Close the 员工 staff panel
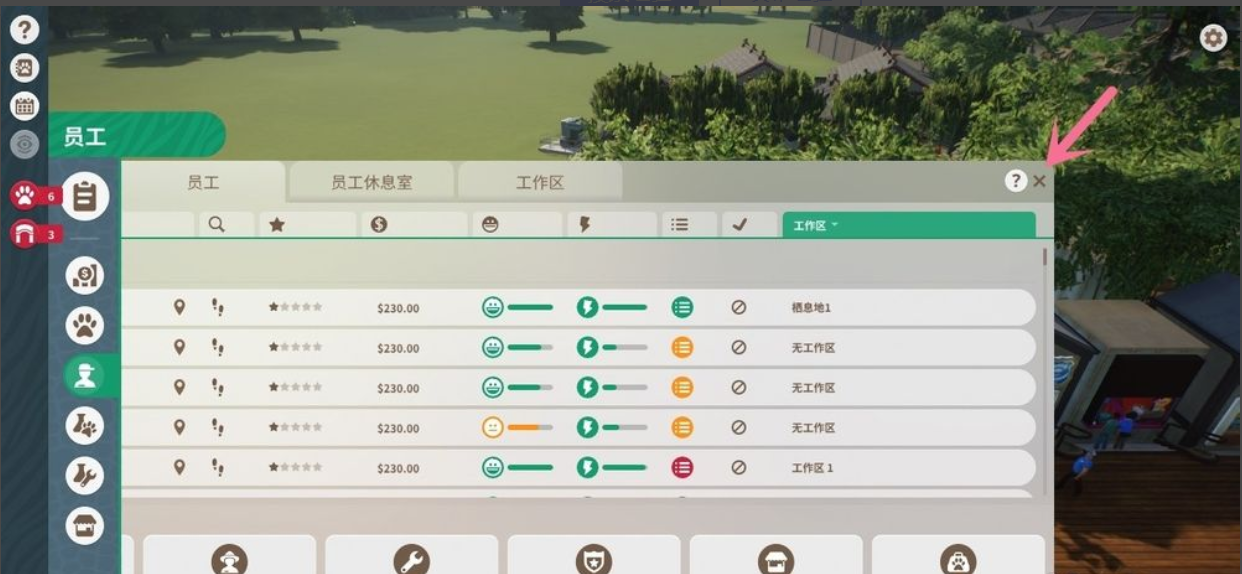The height and width of the screenshot is (574, 1242). click(x=1040, y=181)
